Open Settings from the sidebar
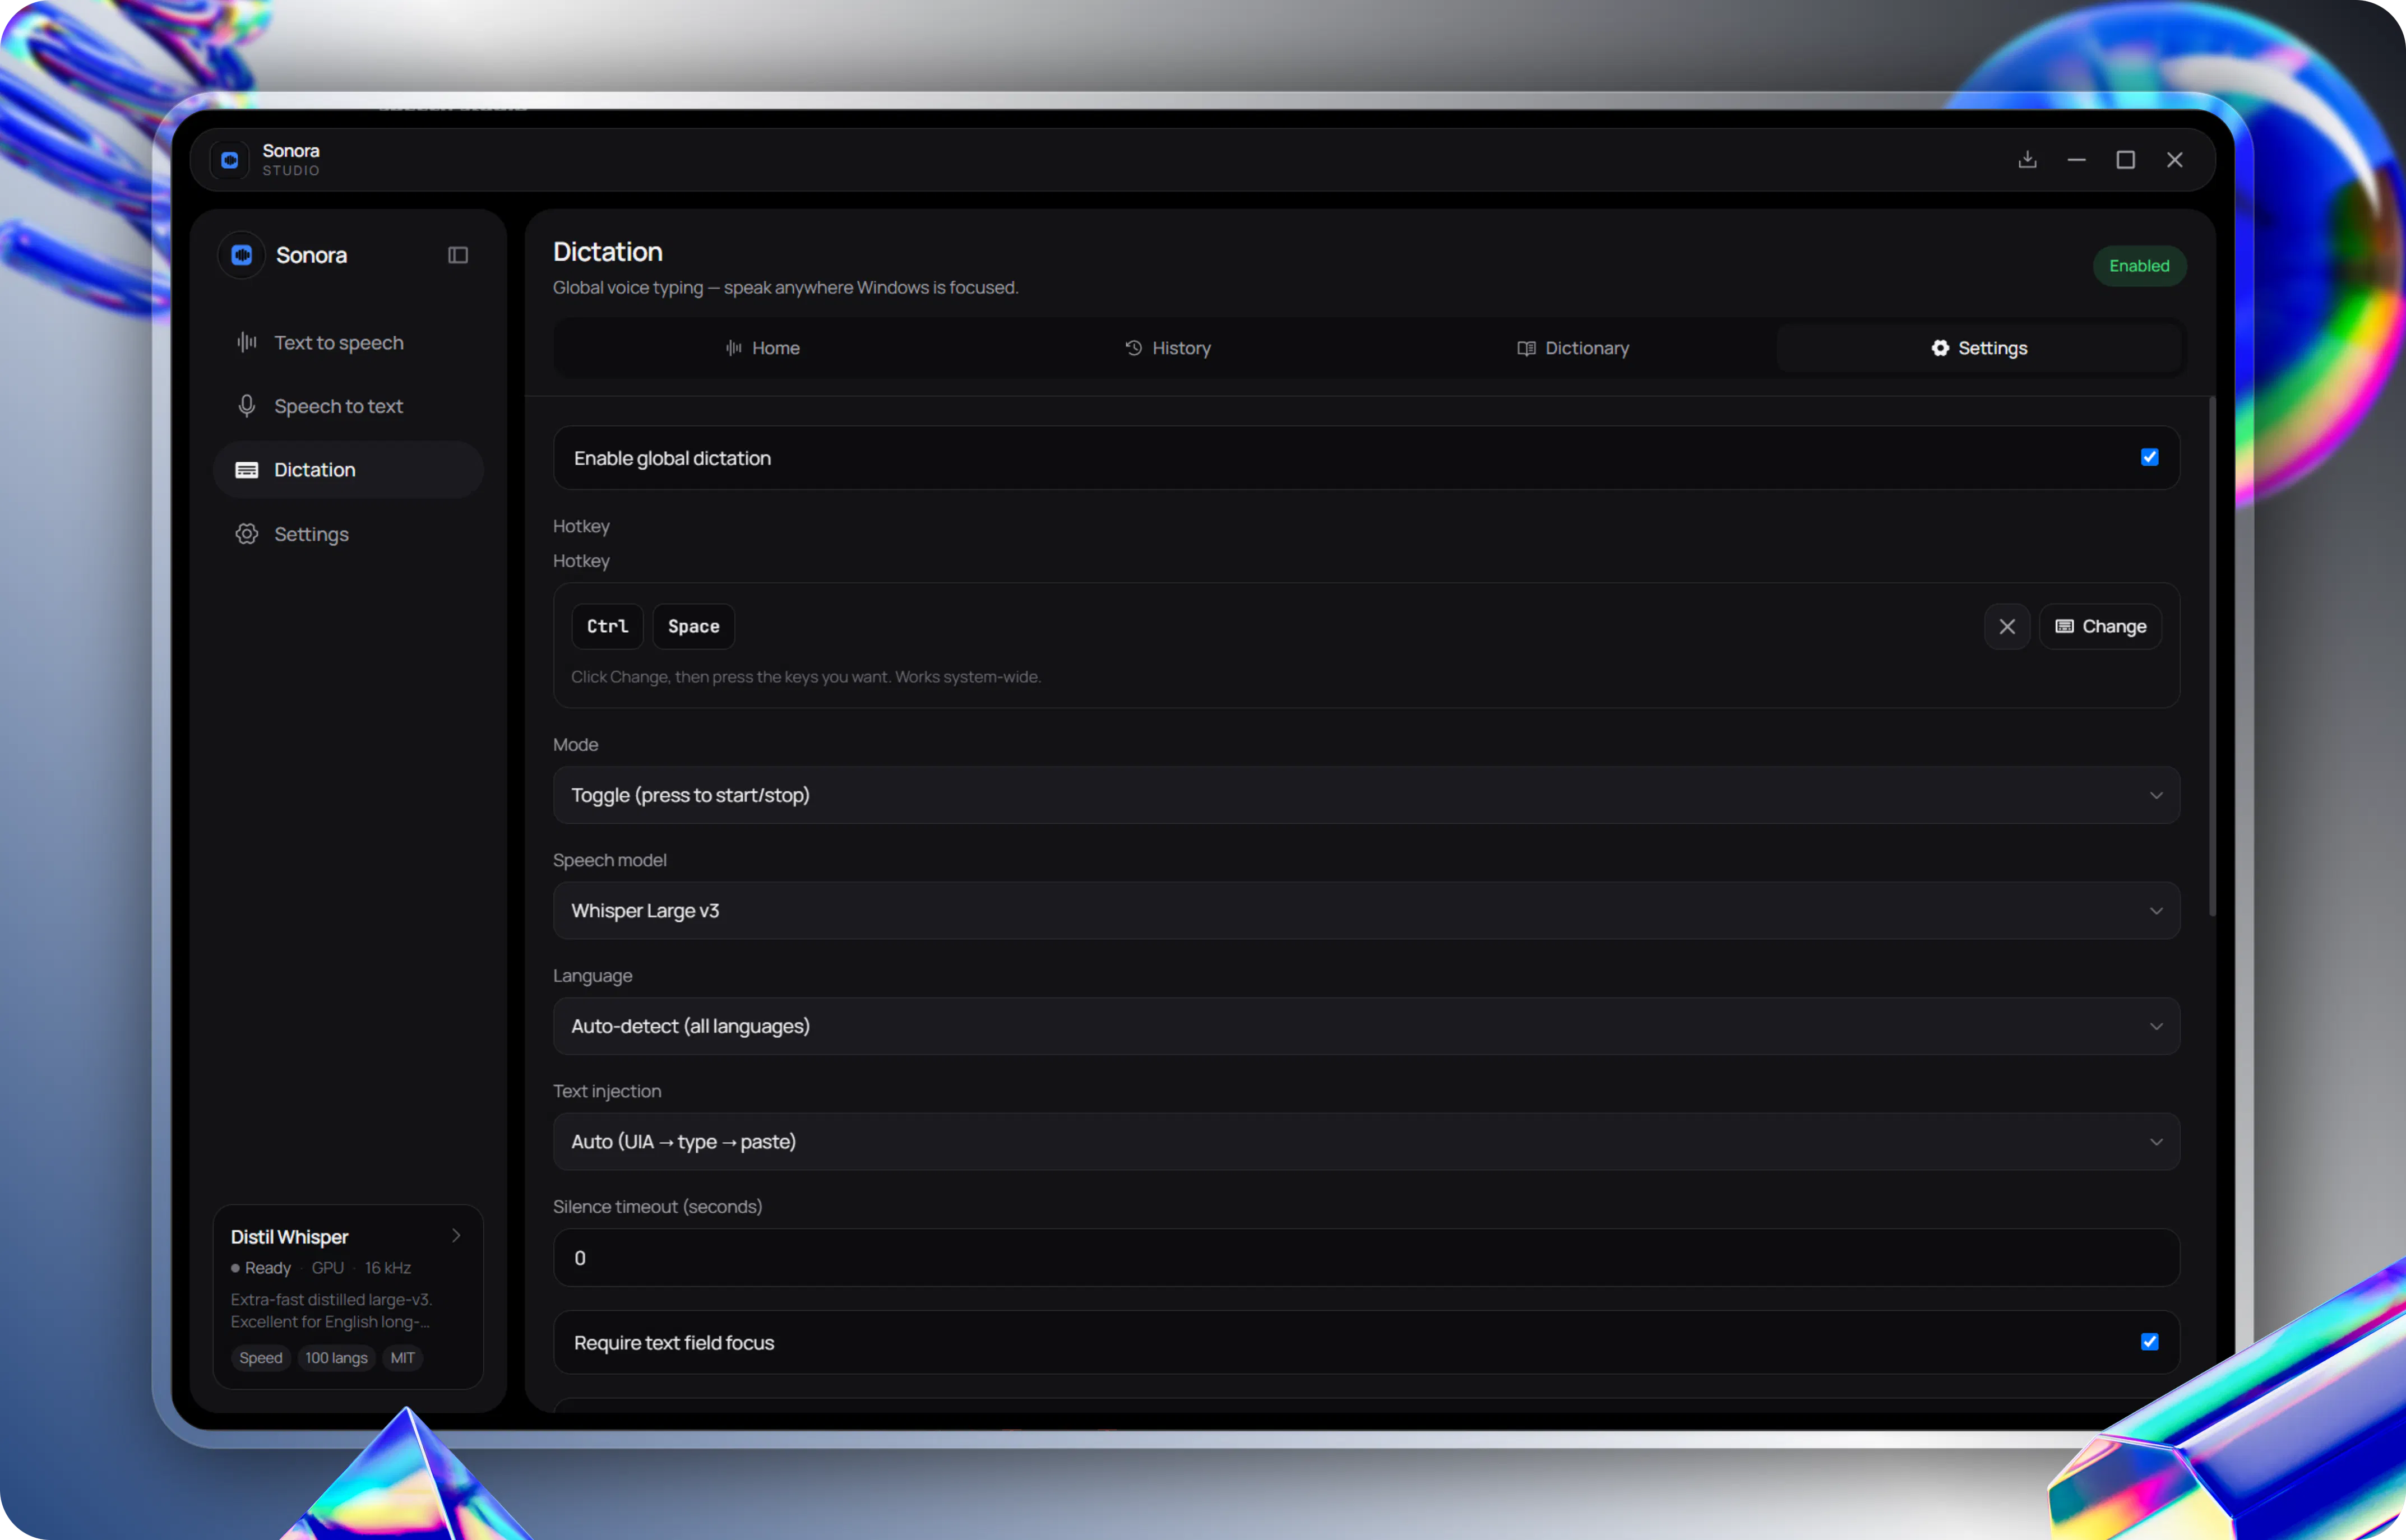The height and width of the screenshot is (1540, 2406). click(348, 534)
